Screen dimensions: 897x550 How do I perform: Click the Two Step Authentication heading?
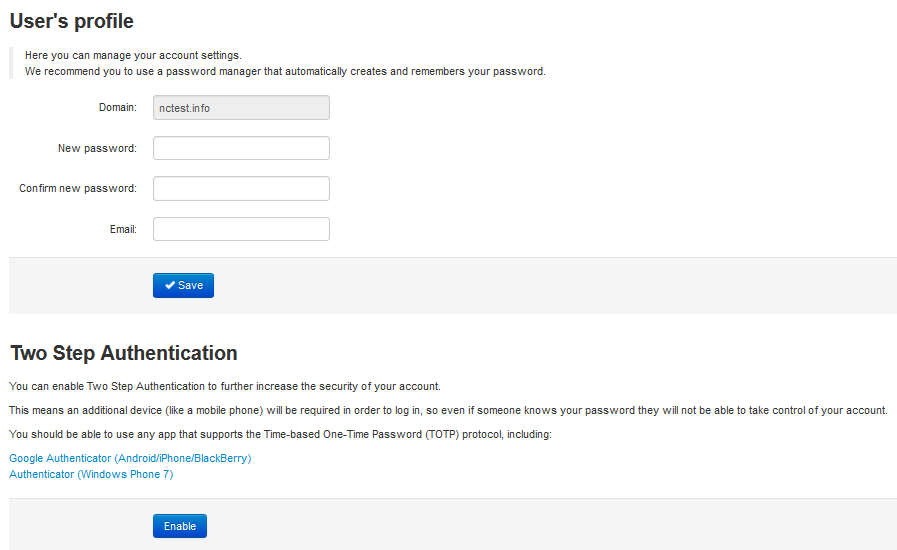coord(124,353)
